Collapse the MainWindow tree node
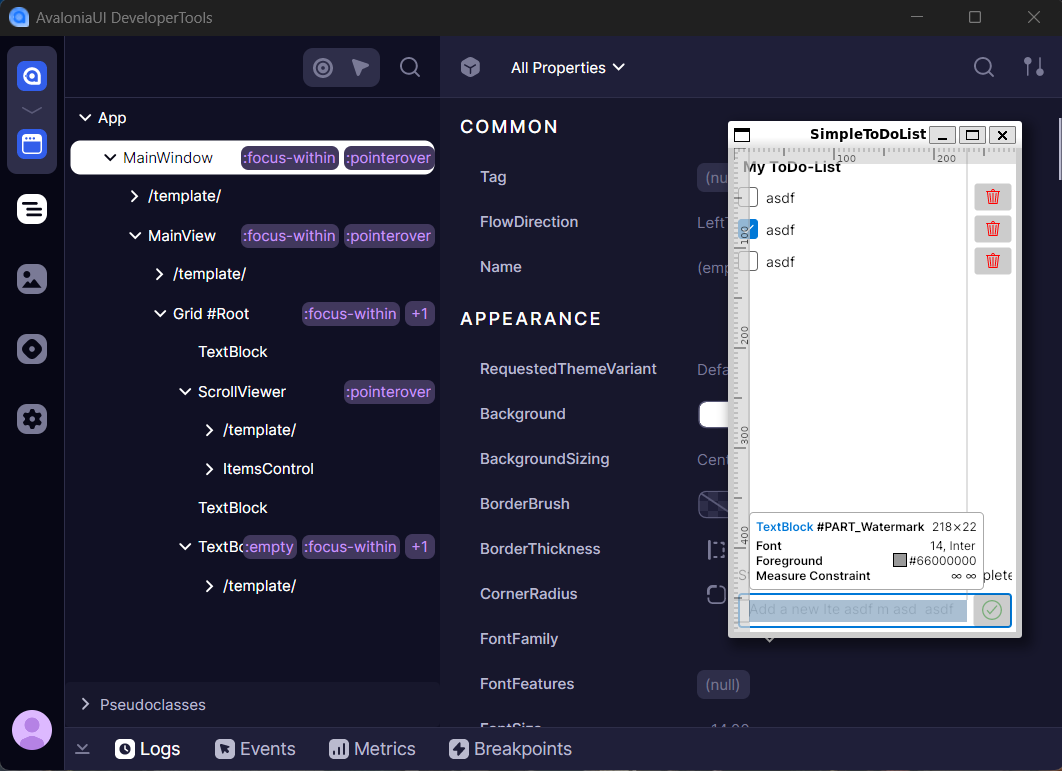This screenshot has height=771, width=1062. (x=110, y=157)
